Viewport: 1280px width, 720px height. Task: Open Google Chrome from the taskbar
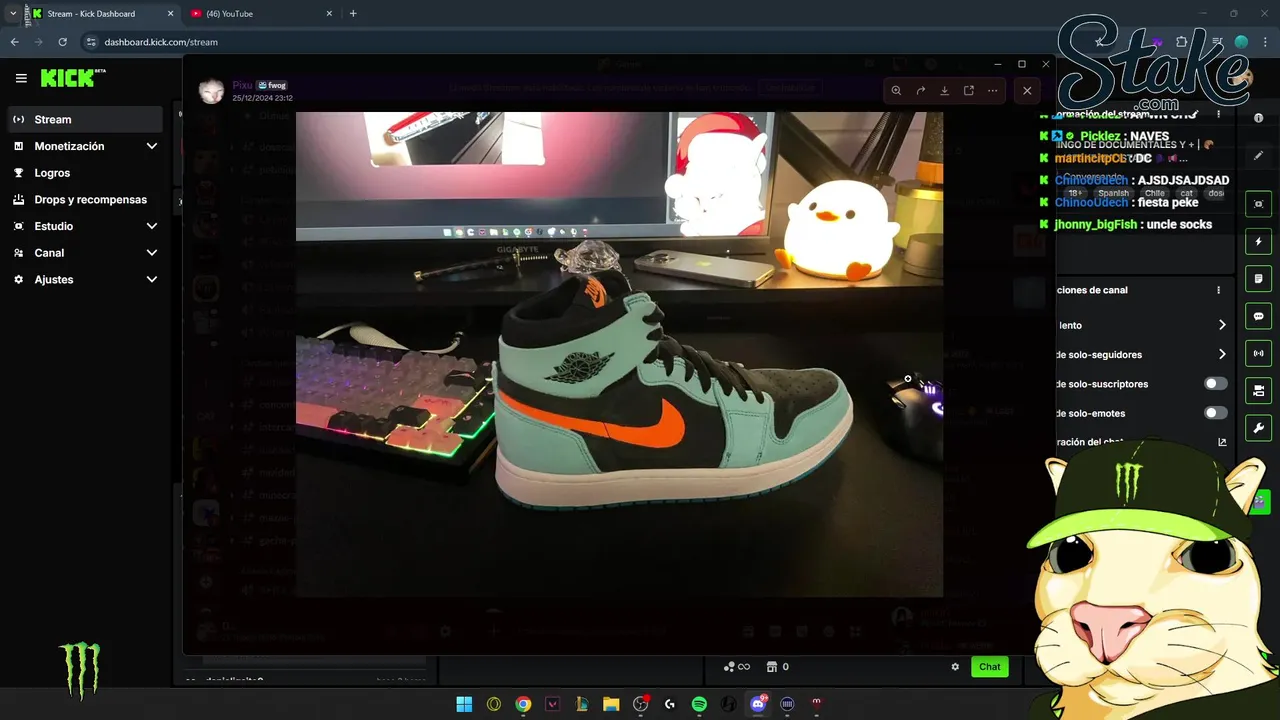[x=523, y=704]
